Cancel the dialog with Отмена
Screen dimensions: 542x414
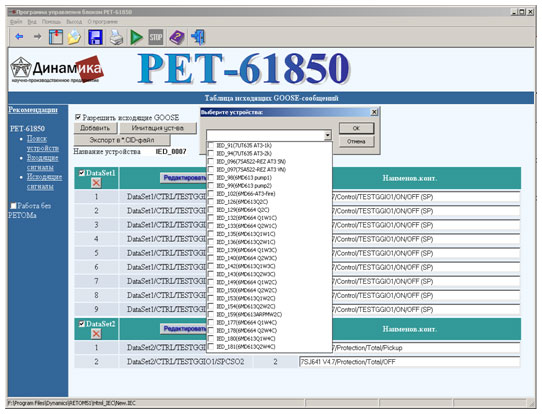pyautogui.click(x=356, y=141)
